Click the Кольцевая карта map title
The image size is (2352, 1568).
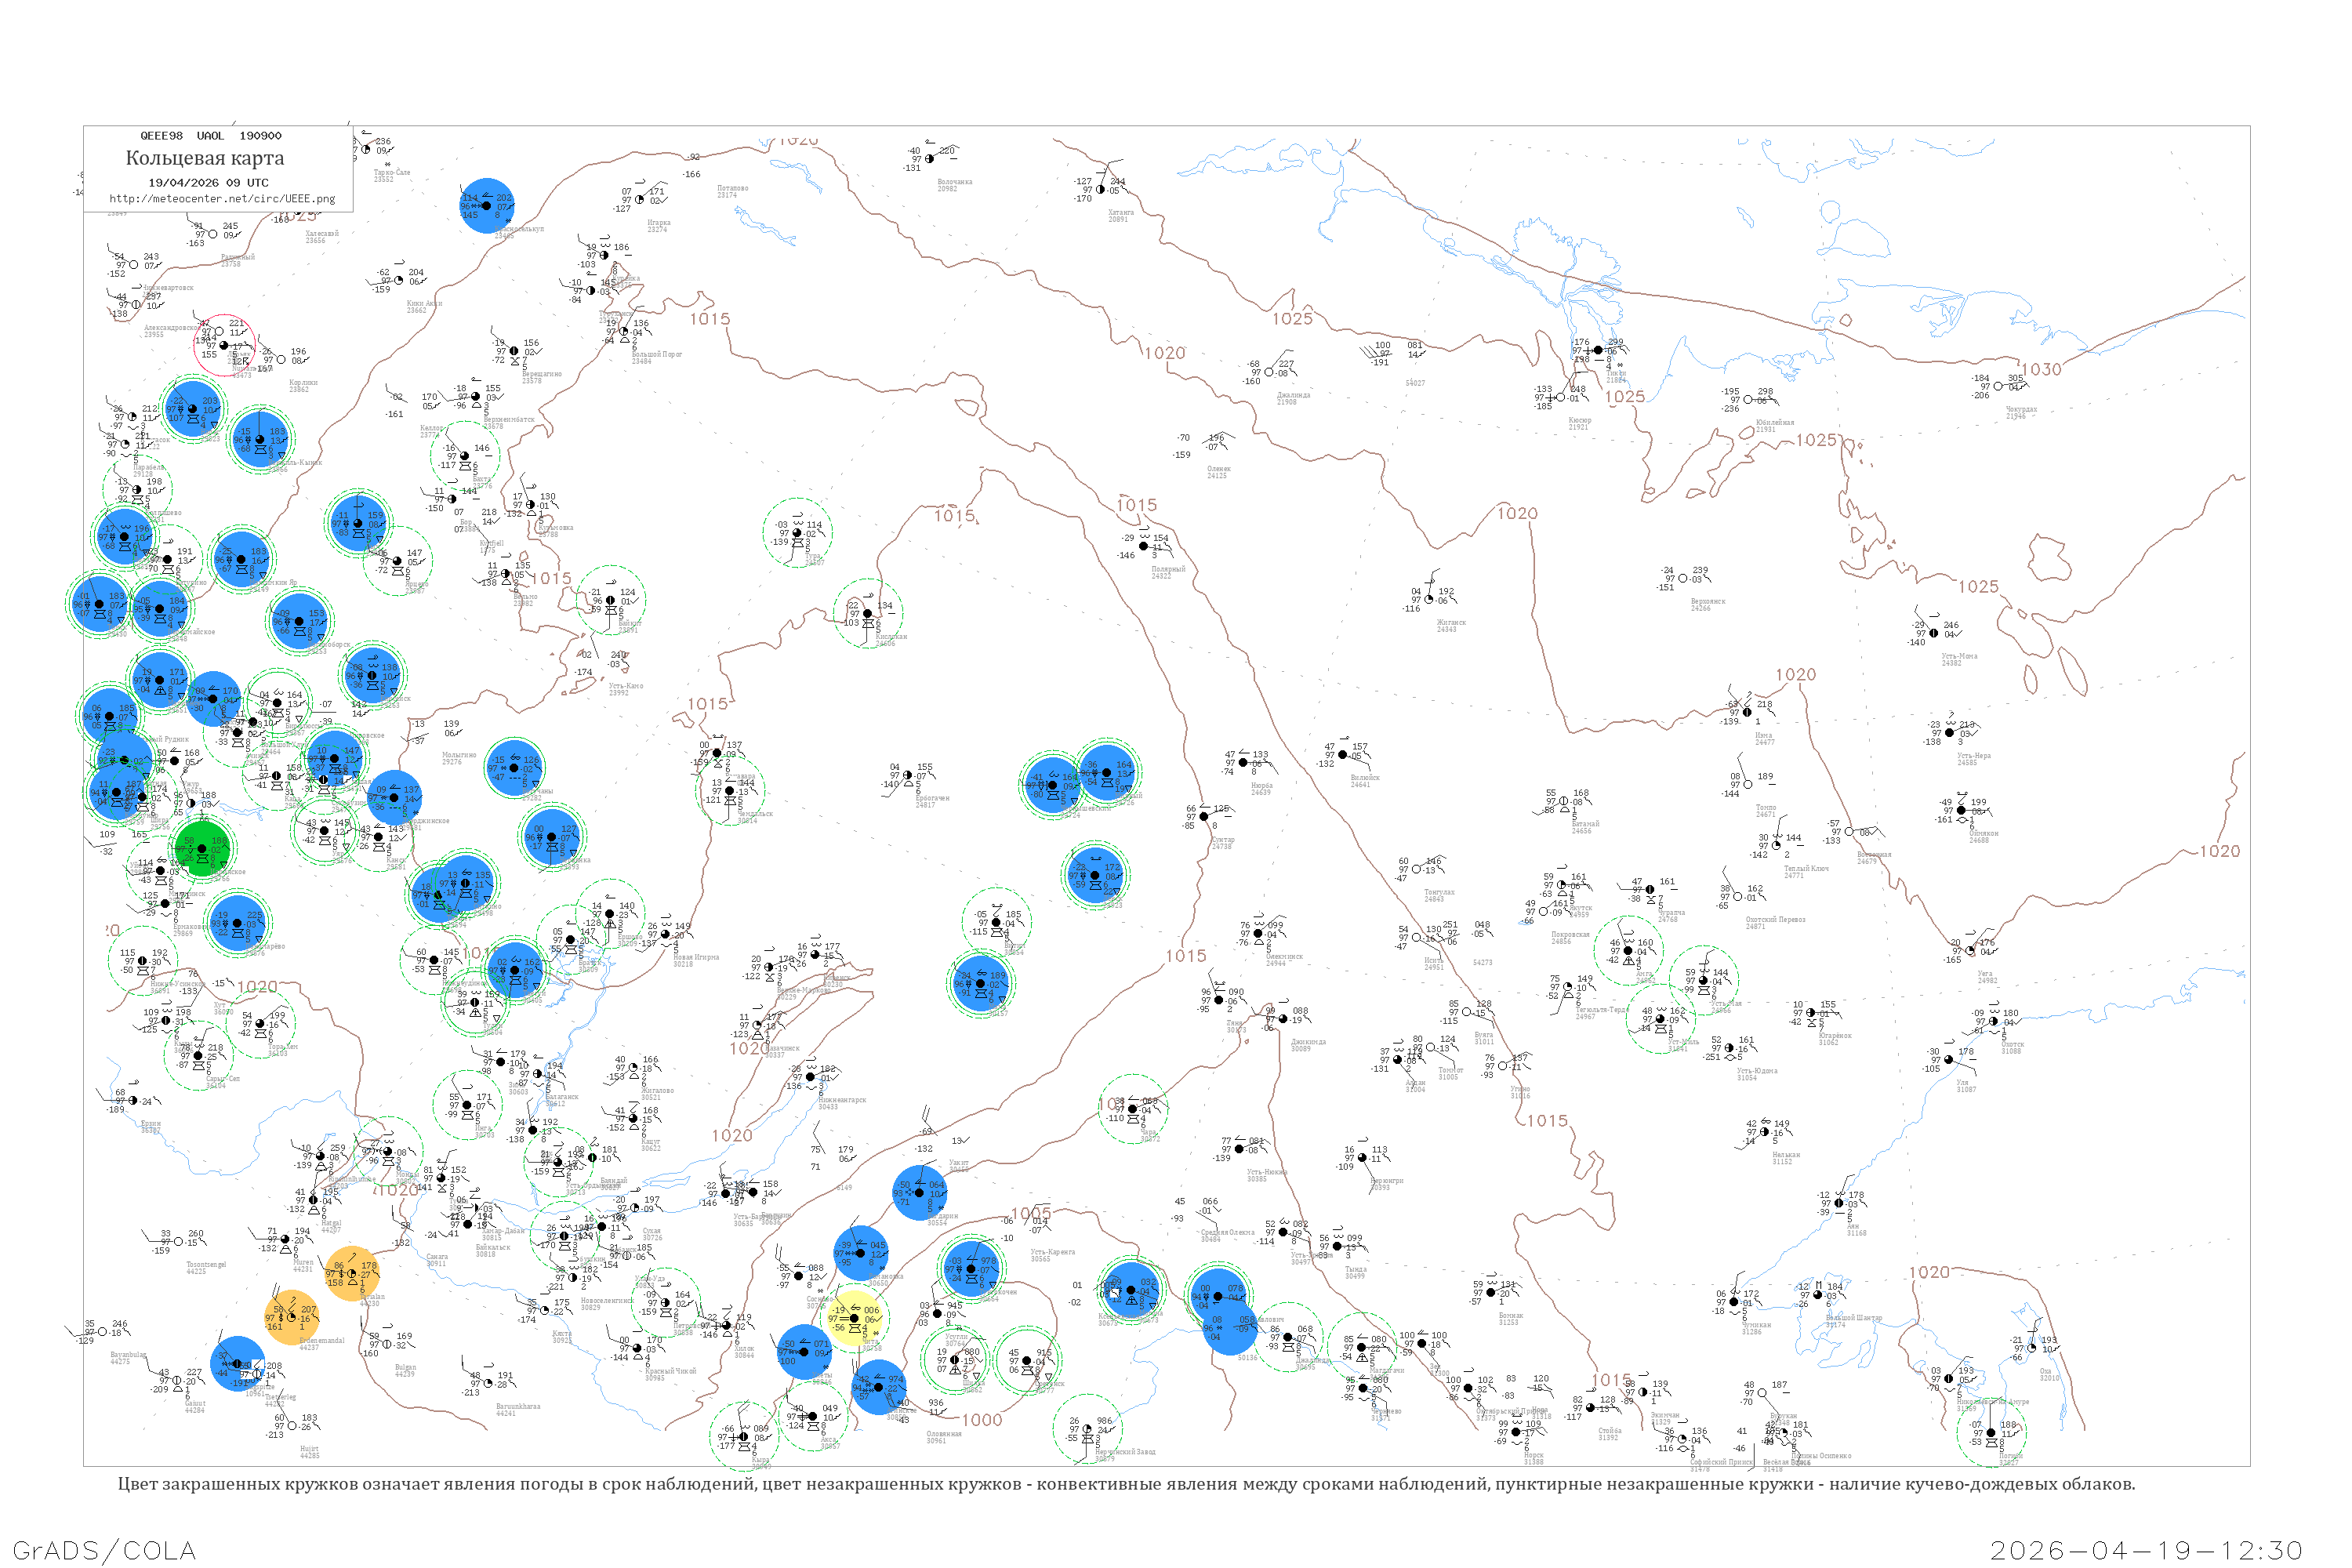[x=205, y=158]
